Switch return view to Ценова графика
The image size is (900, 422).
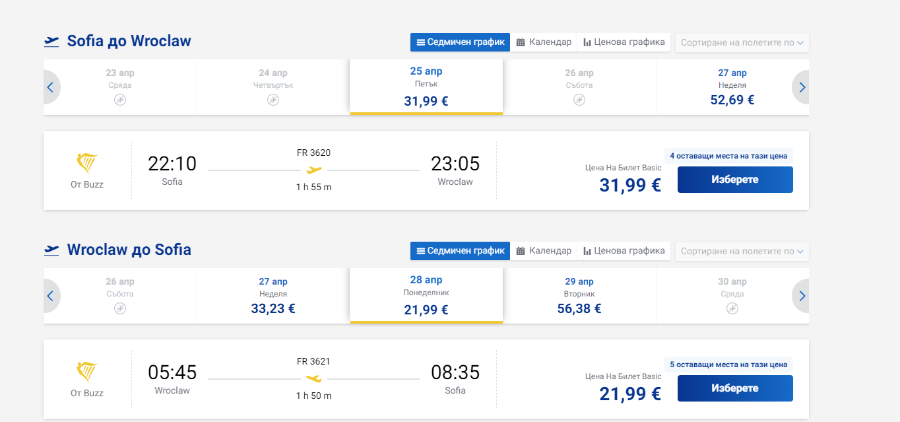624,250
